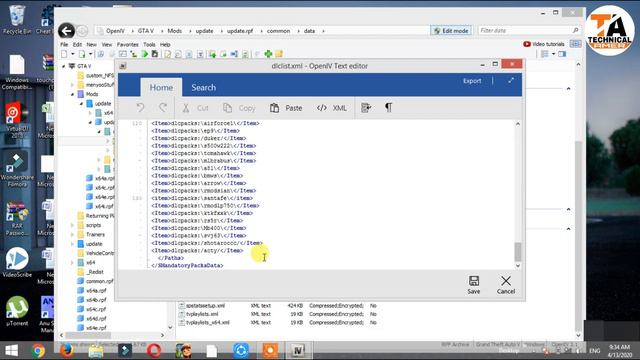This screenshot has width=640, height=360.
Task: Select 'GTA V' in breadcrumb path
Action: [x=146, y=31]
